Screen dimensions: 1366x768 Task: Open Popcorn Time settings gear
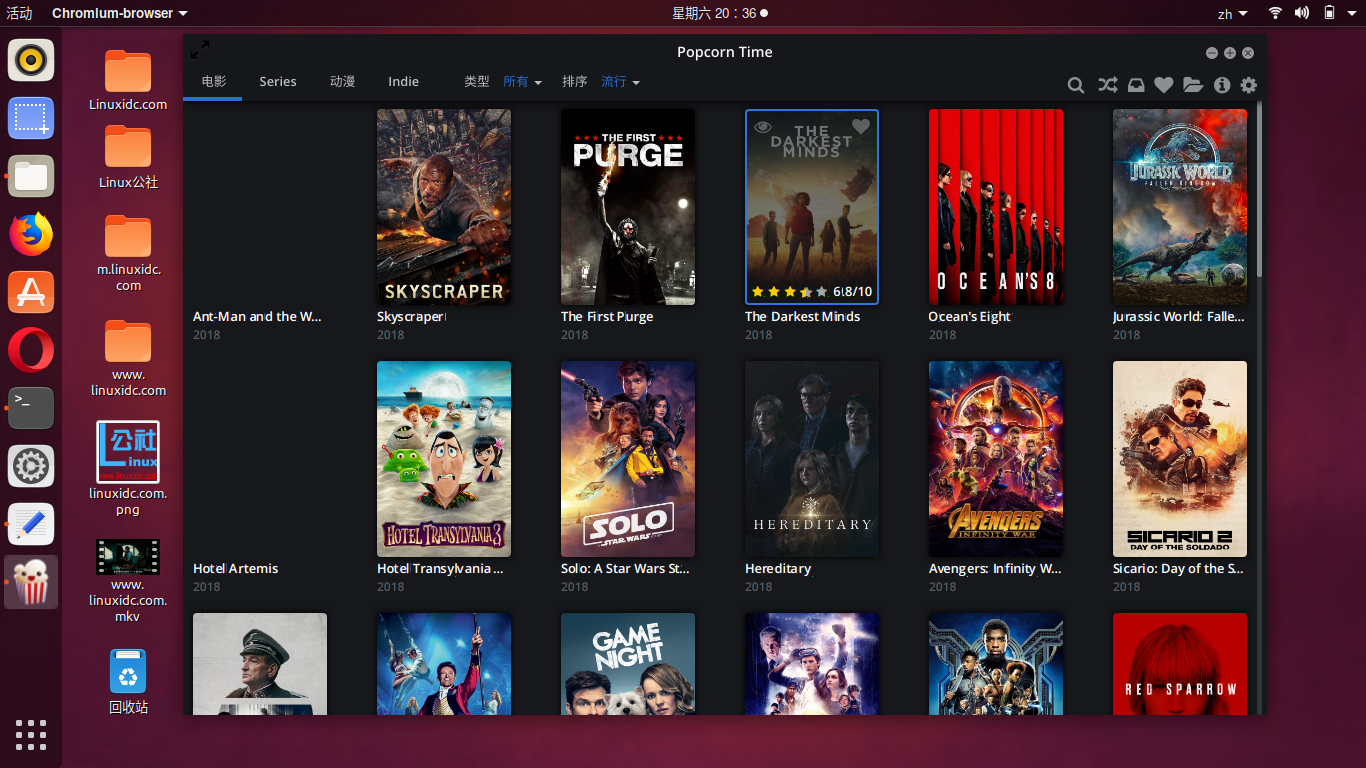coord(1249,85)
